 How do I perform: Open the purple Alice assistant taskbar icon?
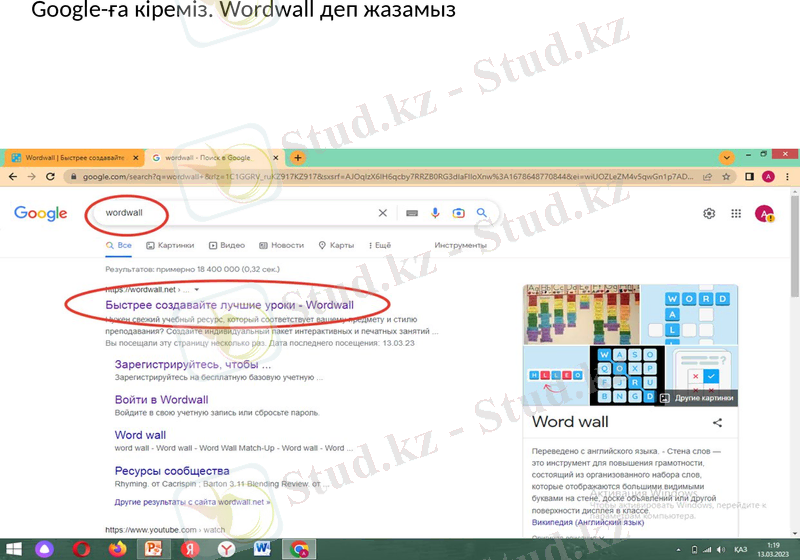click(44, 549)
